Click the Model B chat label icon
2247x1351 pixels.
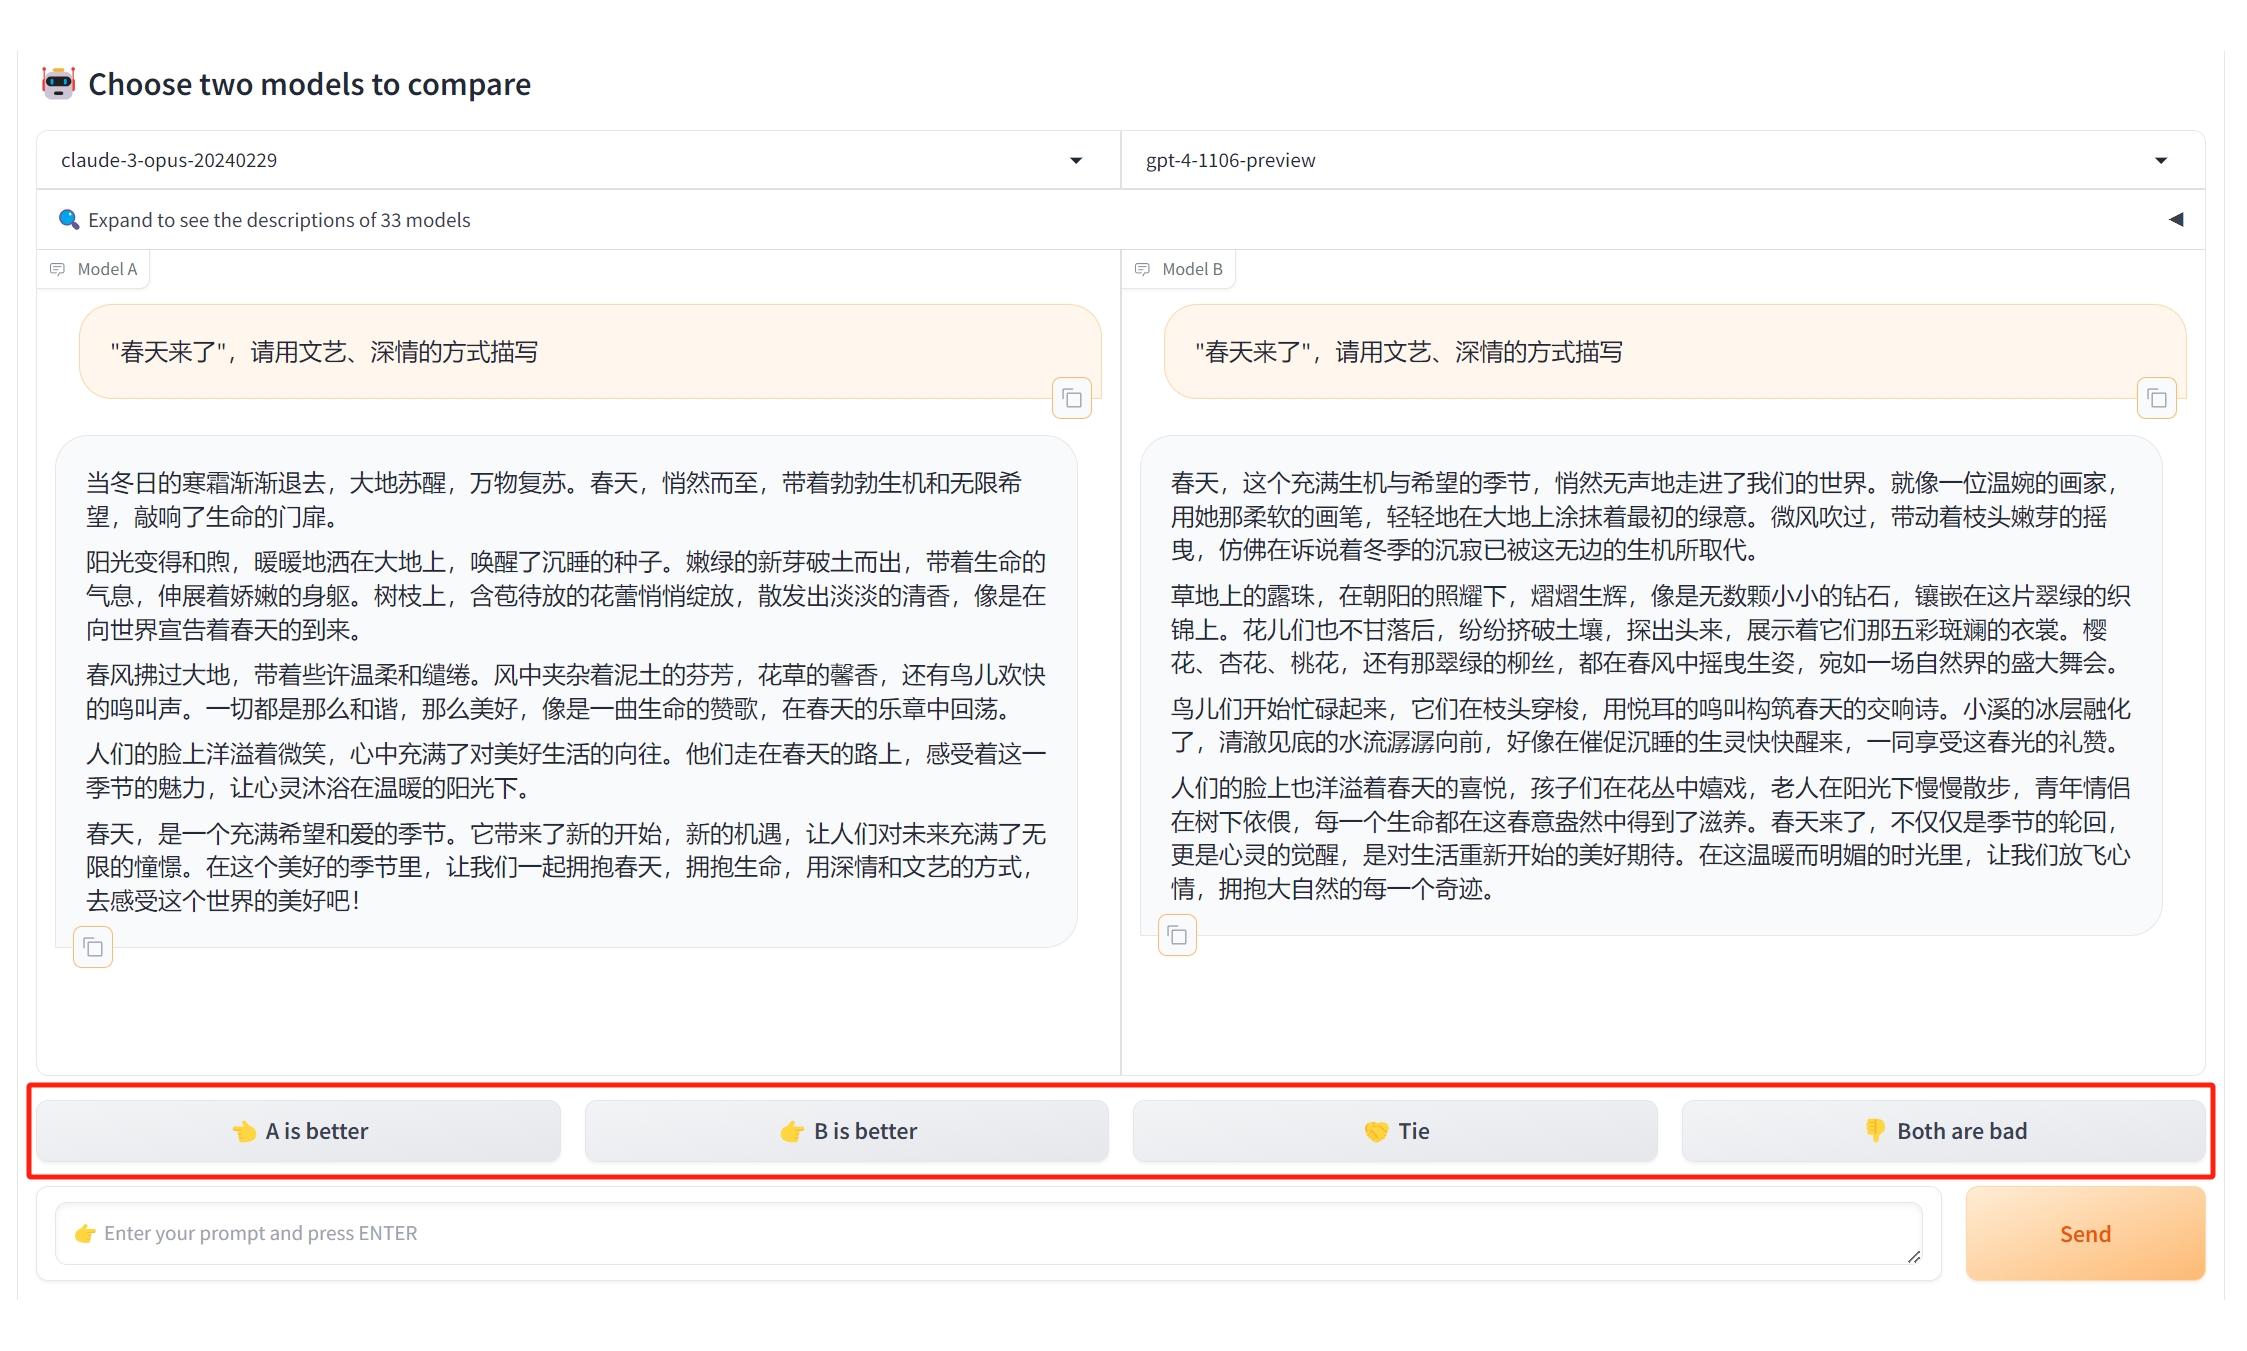(1142, 269)
